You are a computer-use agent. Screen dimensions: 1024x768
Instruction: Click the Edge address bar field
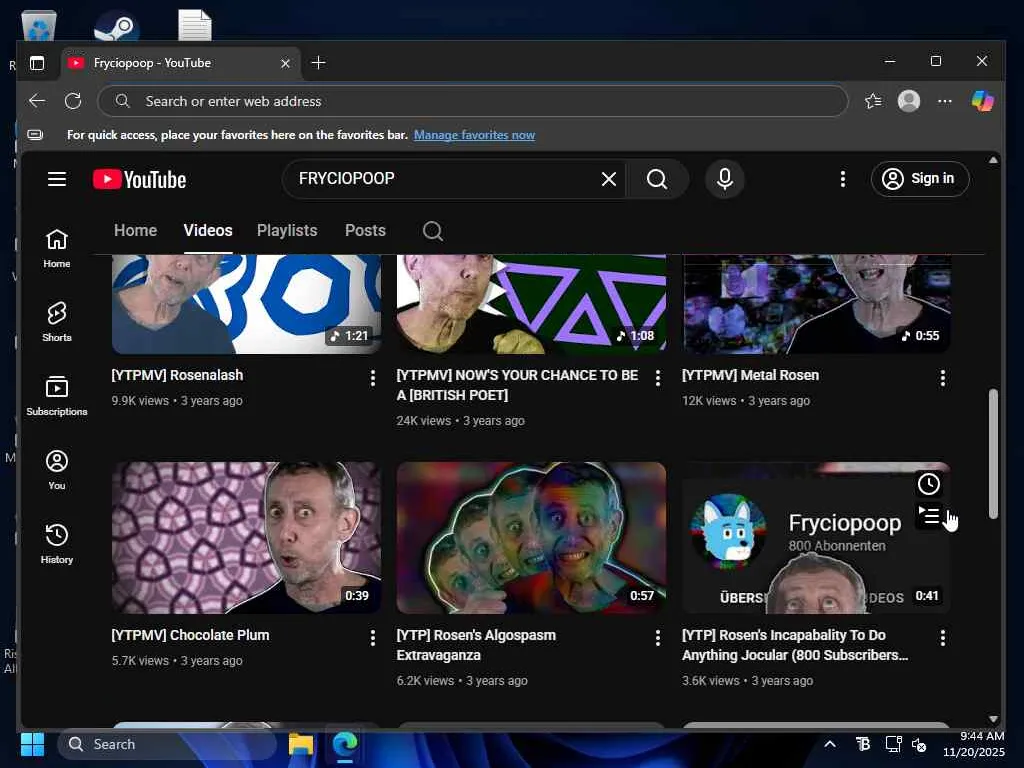473,101
